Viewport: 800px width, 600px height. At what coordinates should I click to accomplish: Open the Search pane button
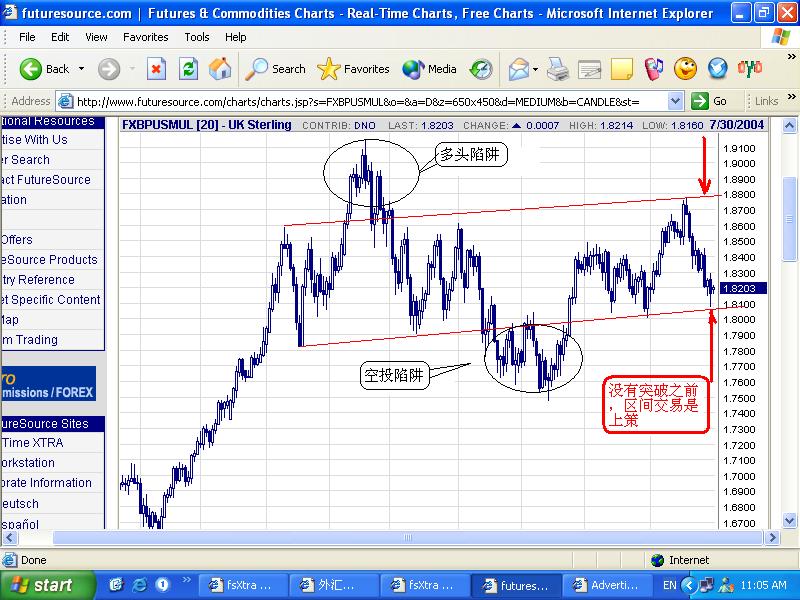point(275,69)
